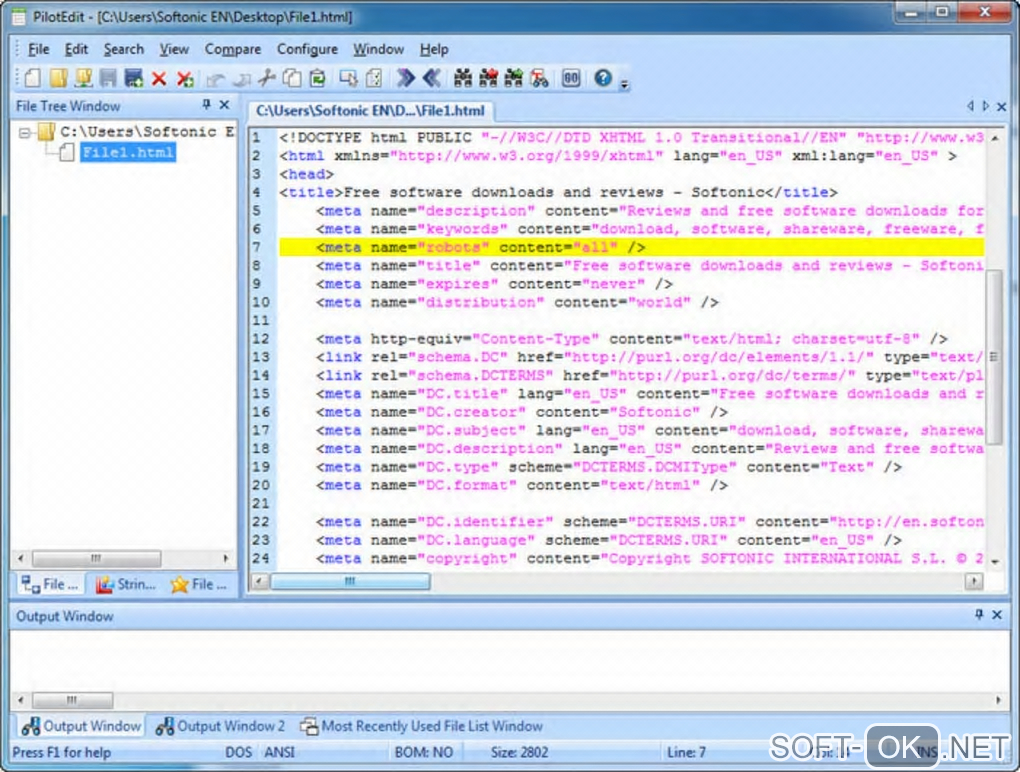This screenshot has height=772, width=1020.
Task: Open the Edit menu
Action: (76, 49)
